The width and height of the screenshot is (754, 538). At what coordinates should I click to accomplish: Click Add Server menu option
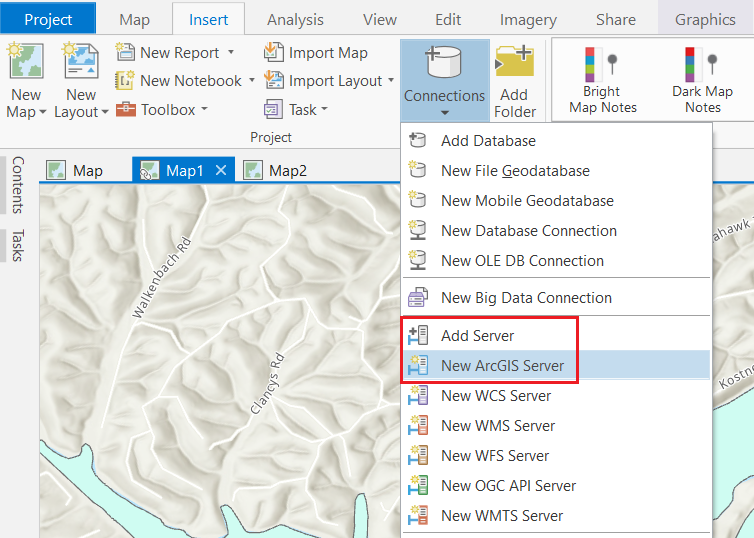click(477, 336)
